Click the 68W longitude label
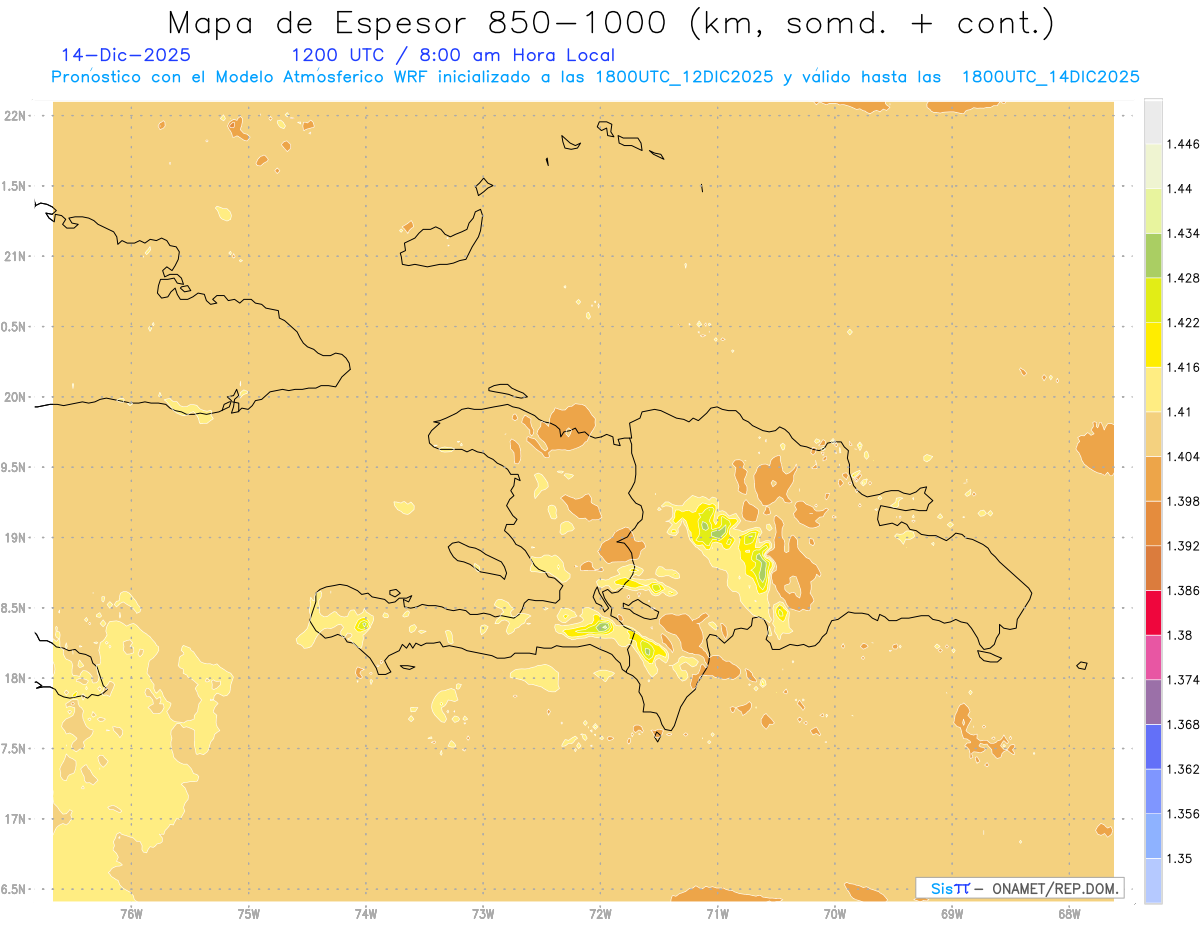The width and height of the screenshot is (1200, 927). click(1069, 913)
